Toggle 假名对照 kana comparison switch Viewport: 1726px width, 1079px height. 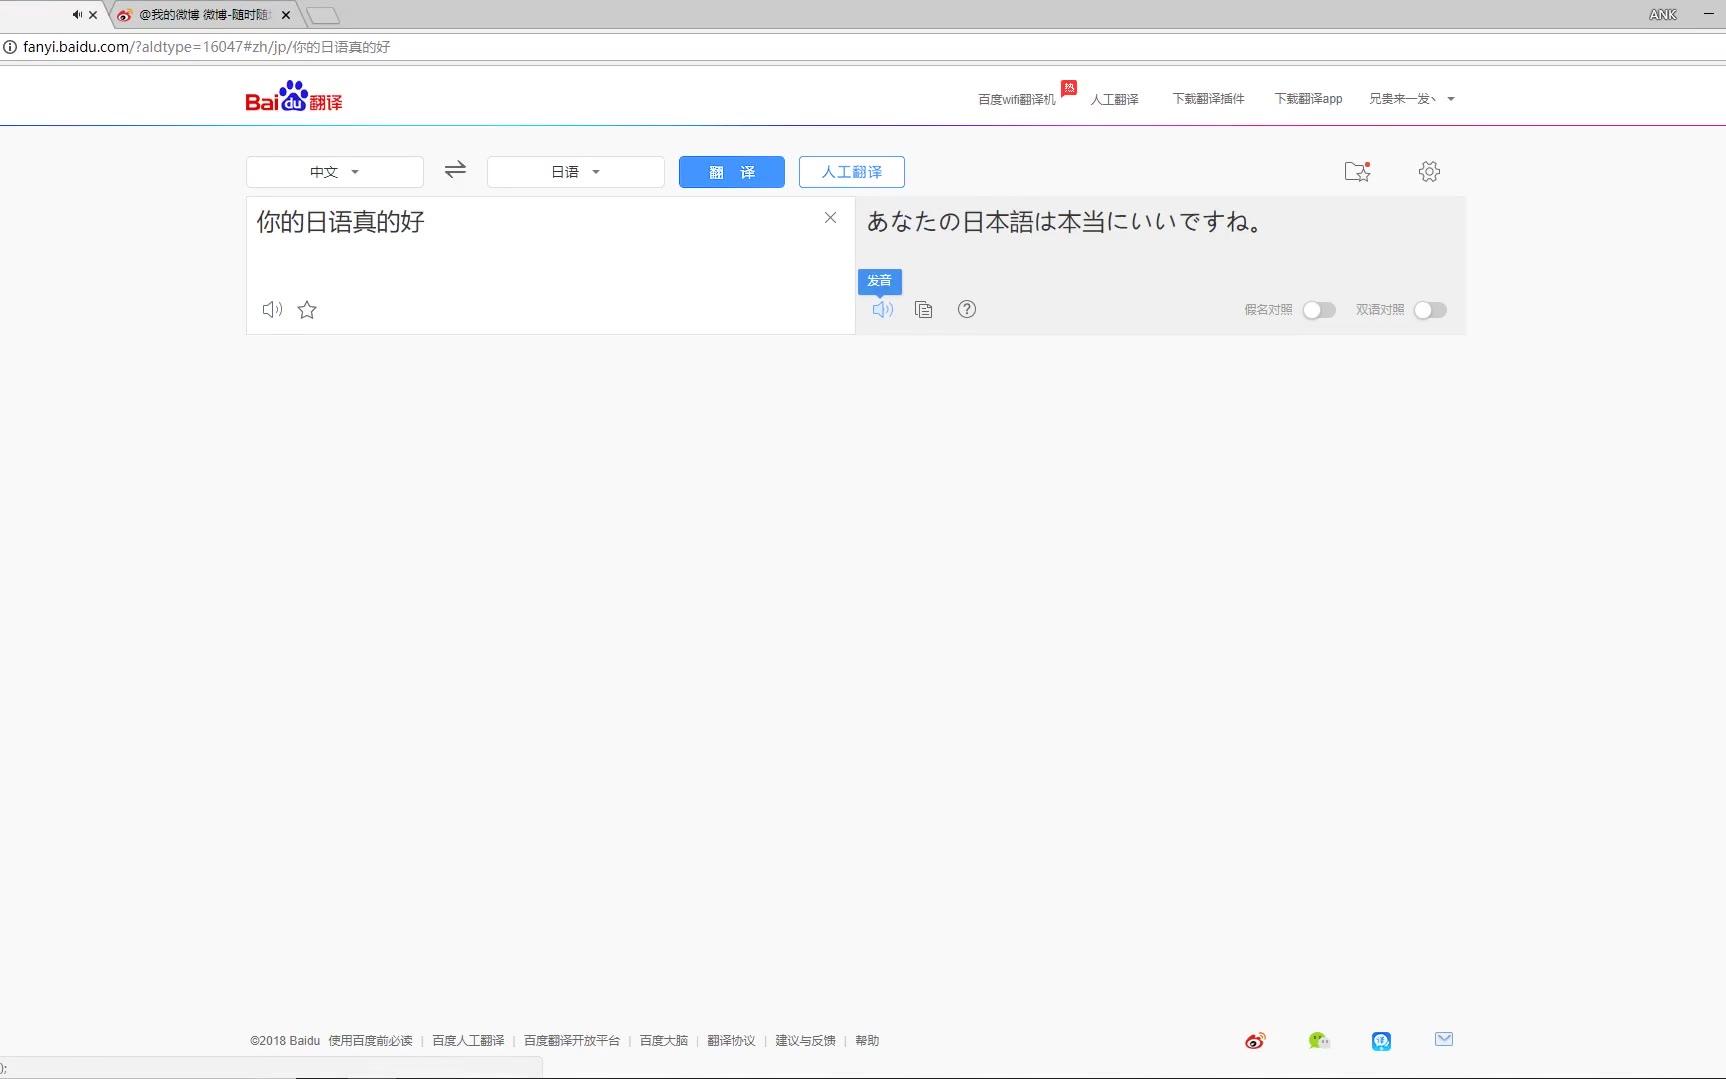click(1319, 310)
